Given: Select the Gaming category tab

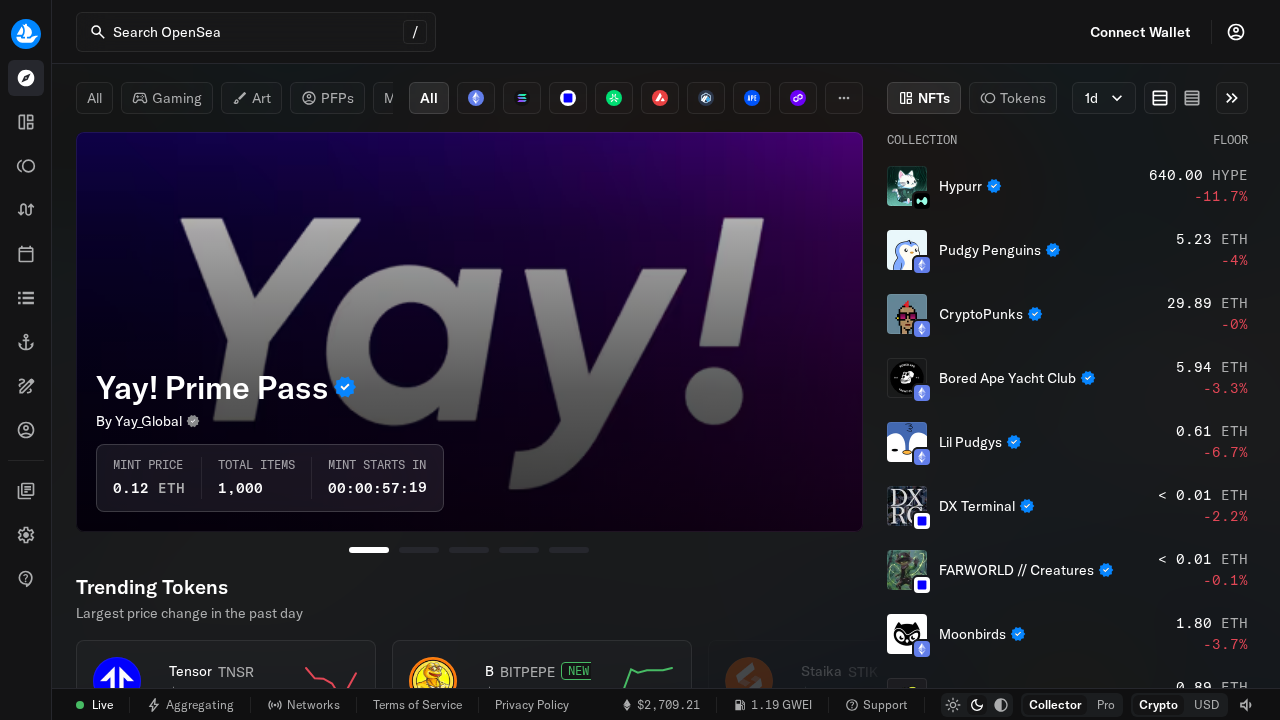Looking at the screenshot, I should [166, 98].
